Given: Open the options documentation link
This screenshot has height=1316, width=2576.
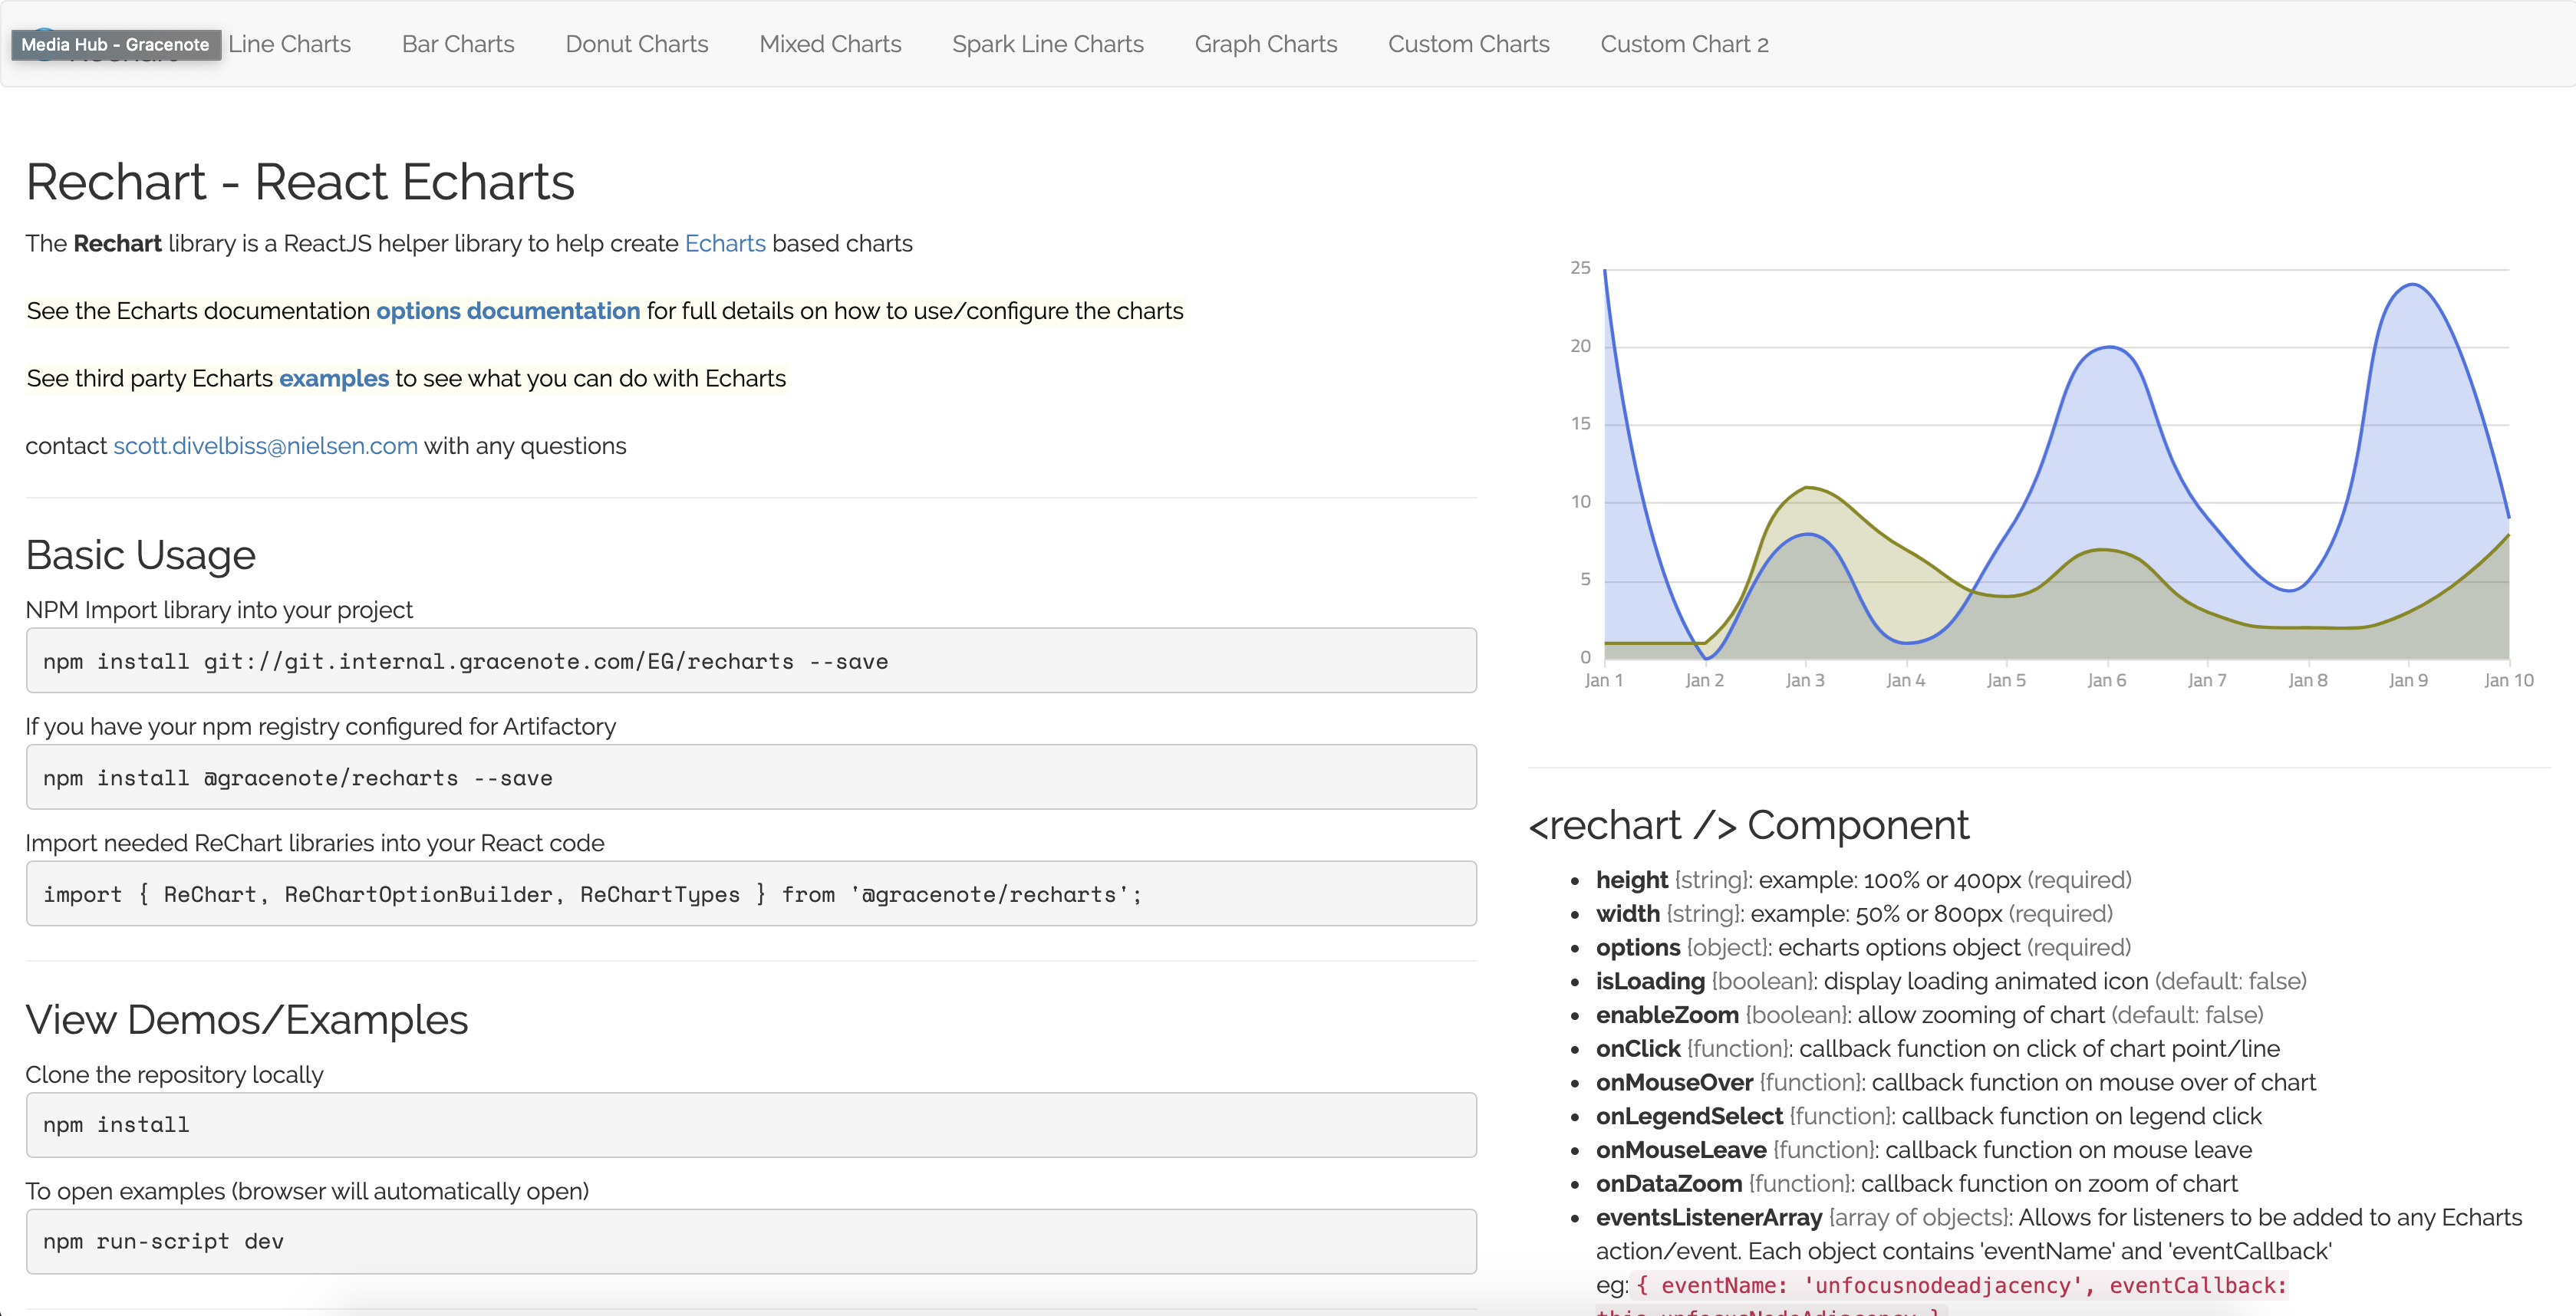Looking at the screenshot, I should point(508,311).
